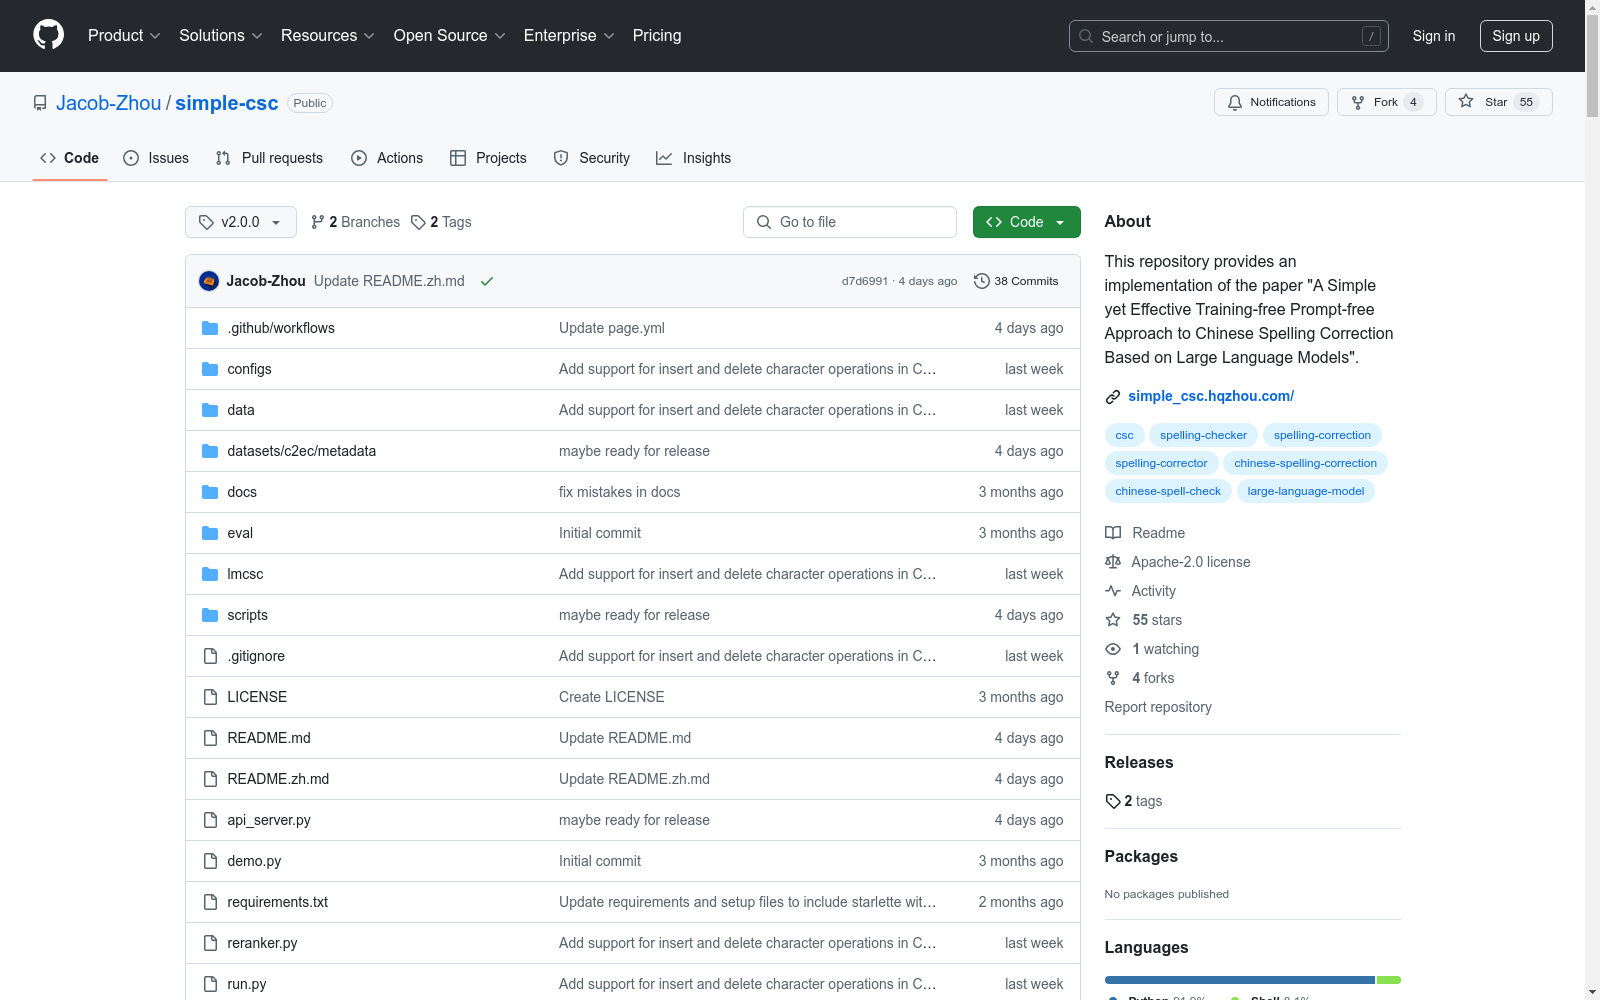The height and width of the screenshot is (1000, 1600).
Task: Click the tag icon next to 2 Tags
Action: [419, 222]
